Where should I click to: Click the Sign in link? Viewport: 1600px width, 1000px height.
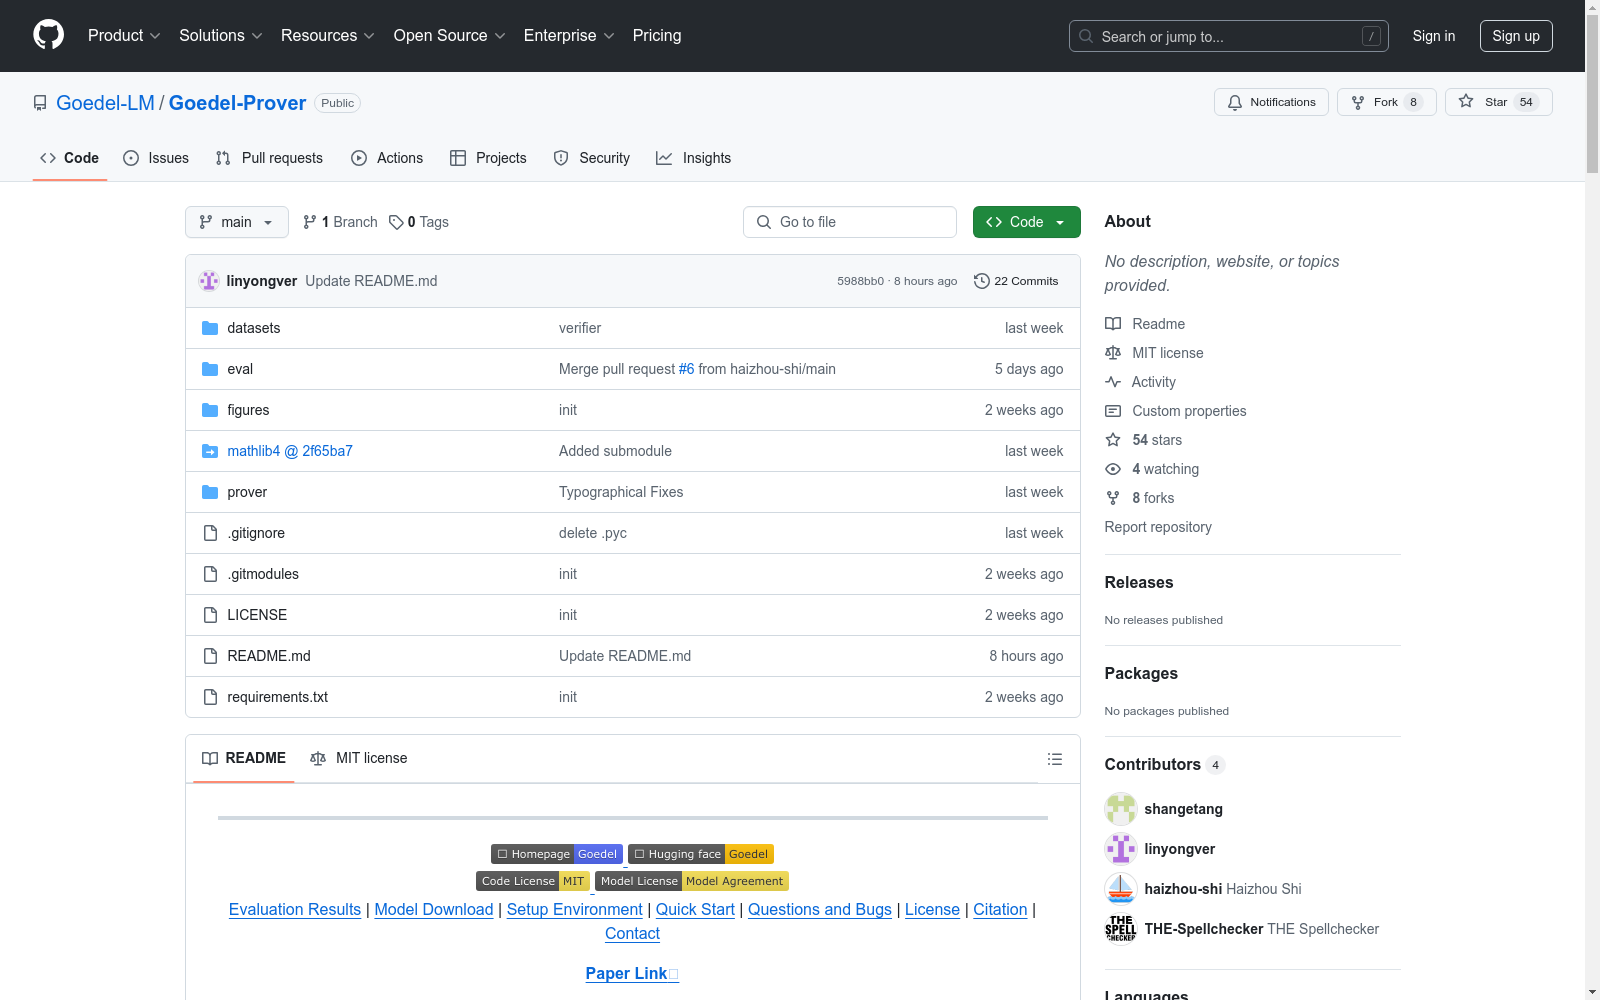click(1434, 36)
